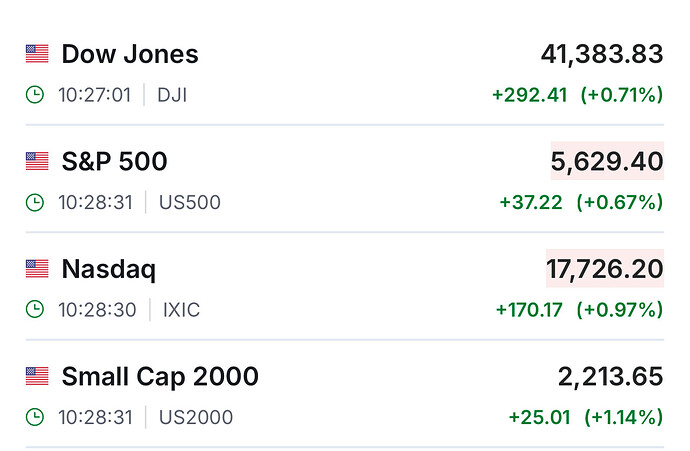Click the US flag beside Small Cap 2000
Screen dimensions: 690x451
point(37,377)
